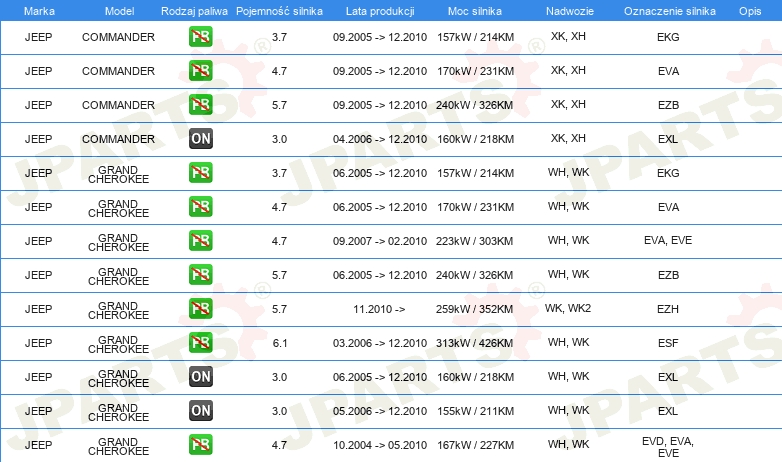This screenshot has width=782, height=462.
Task: Click GRAND CHEROKEE model in the EZH row
Action: click(118, 310)
